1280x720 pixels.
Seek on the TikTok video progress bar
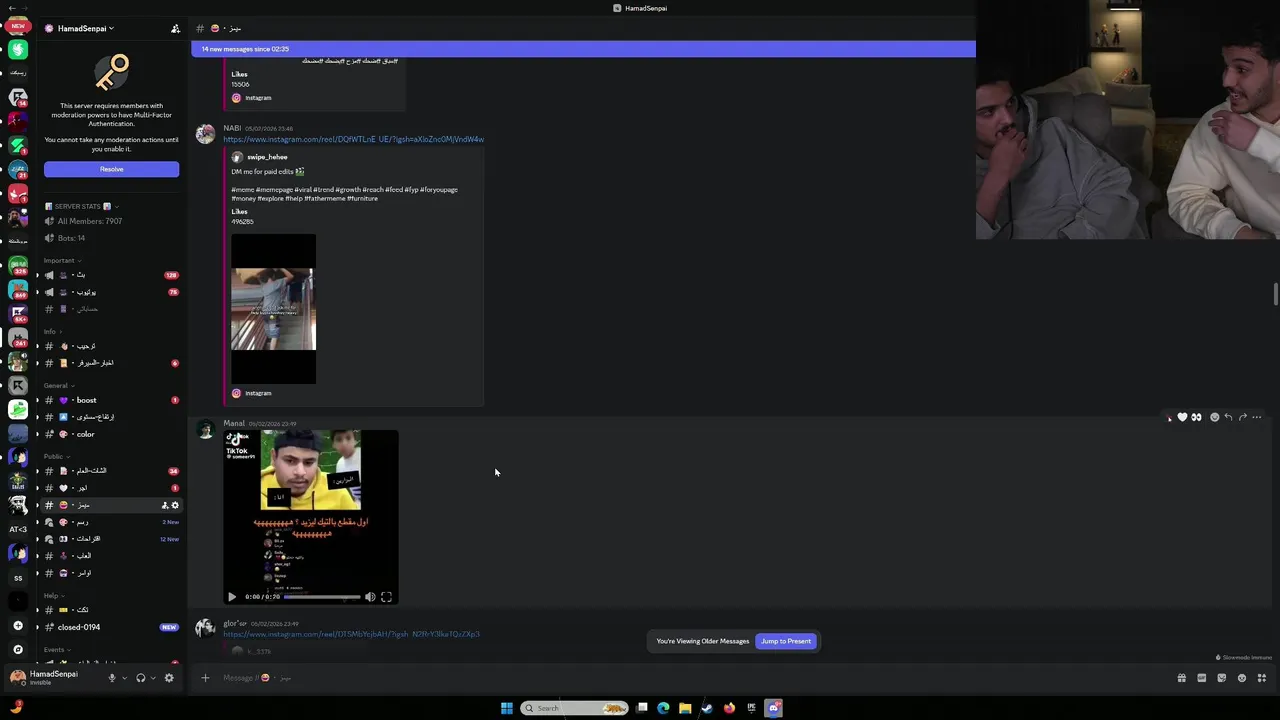coord(322,597)
